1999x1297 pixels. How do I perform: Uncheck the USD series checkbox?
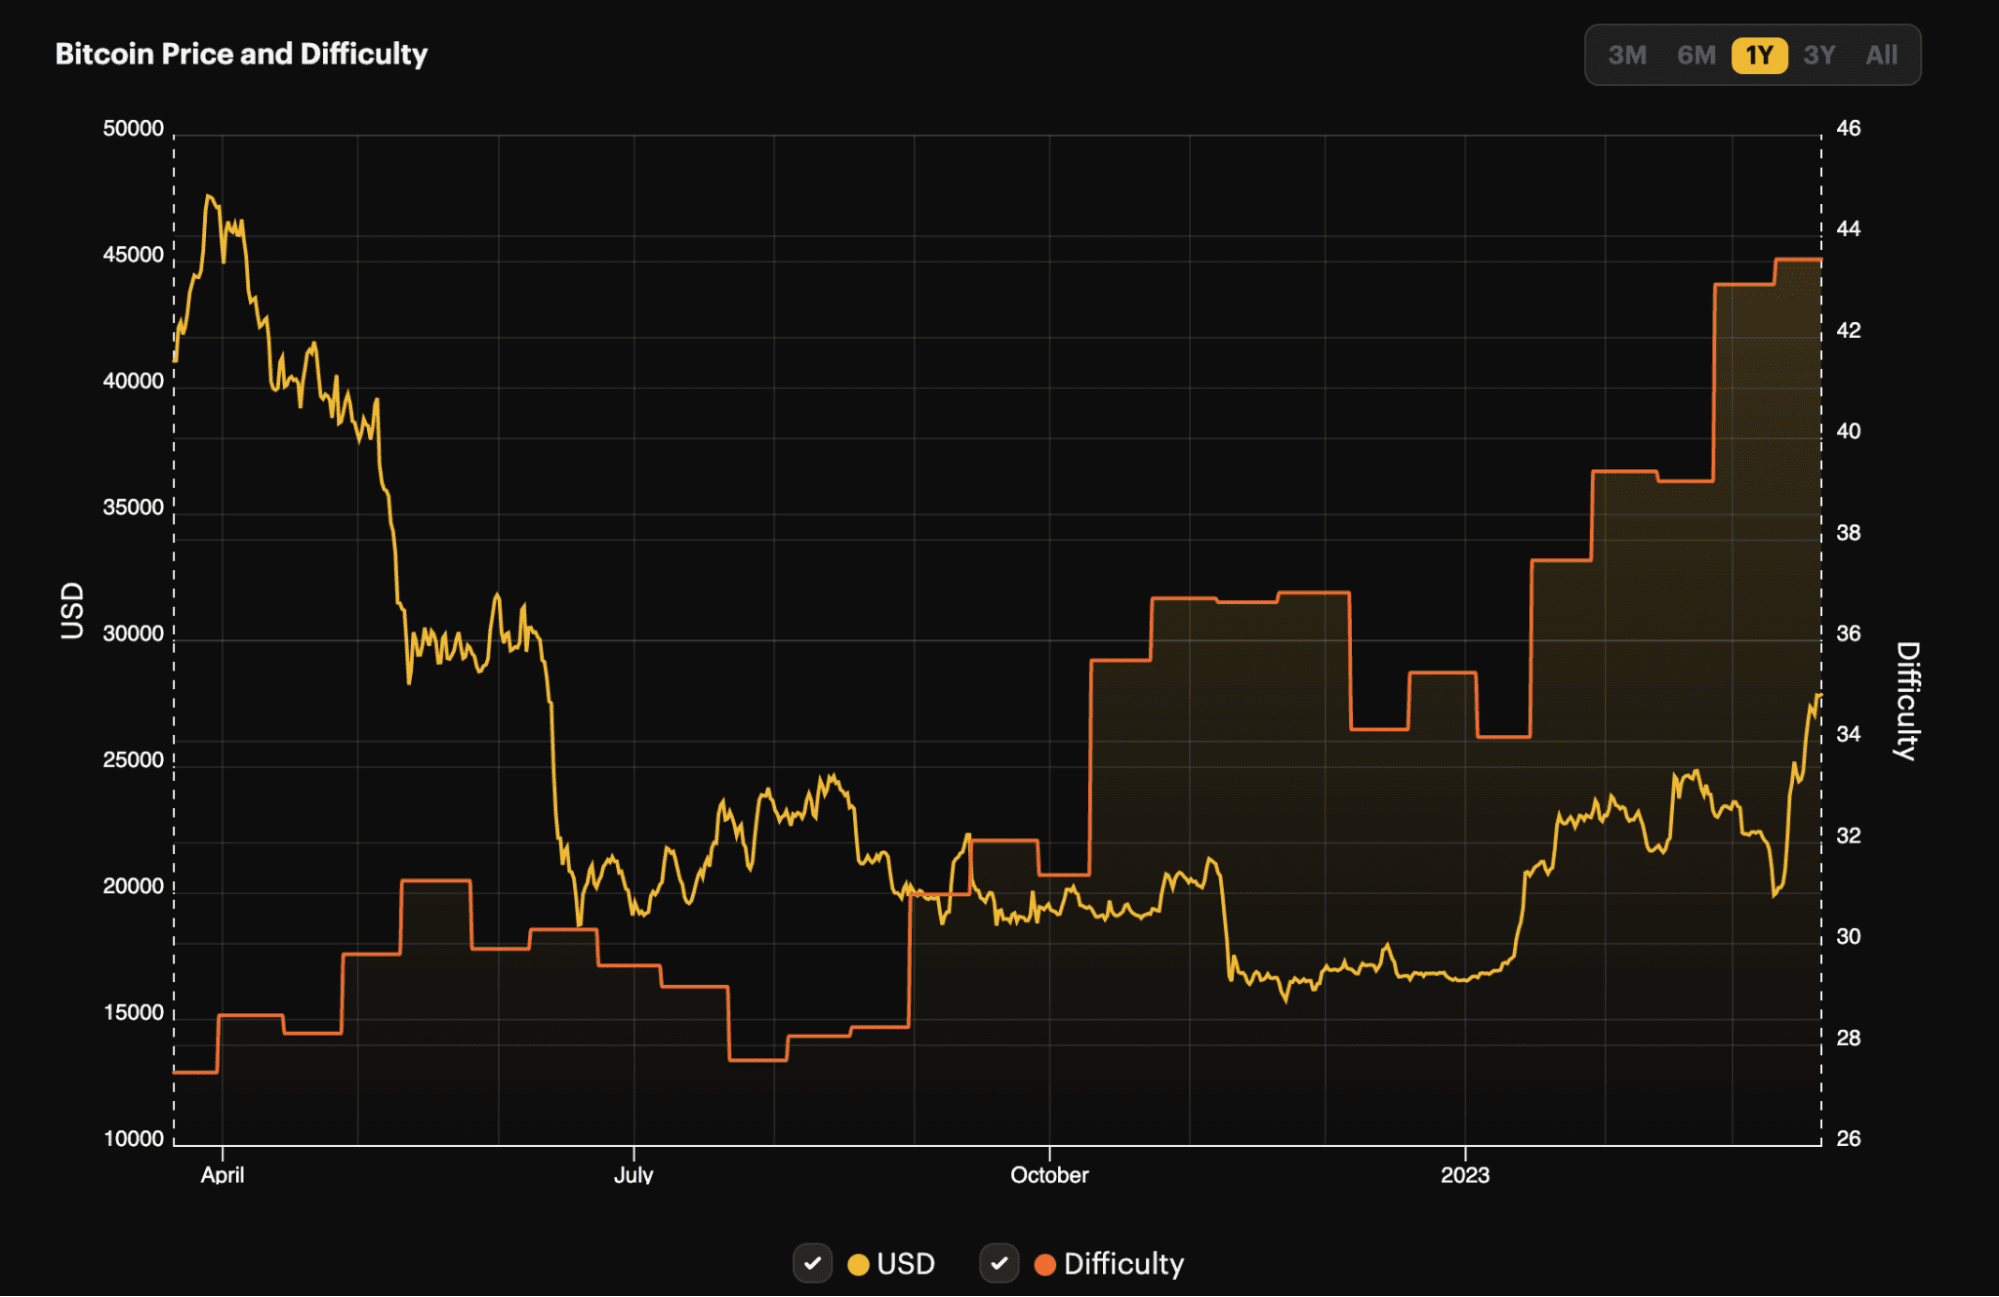click(812, 1263)
